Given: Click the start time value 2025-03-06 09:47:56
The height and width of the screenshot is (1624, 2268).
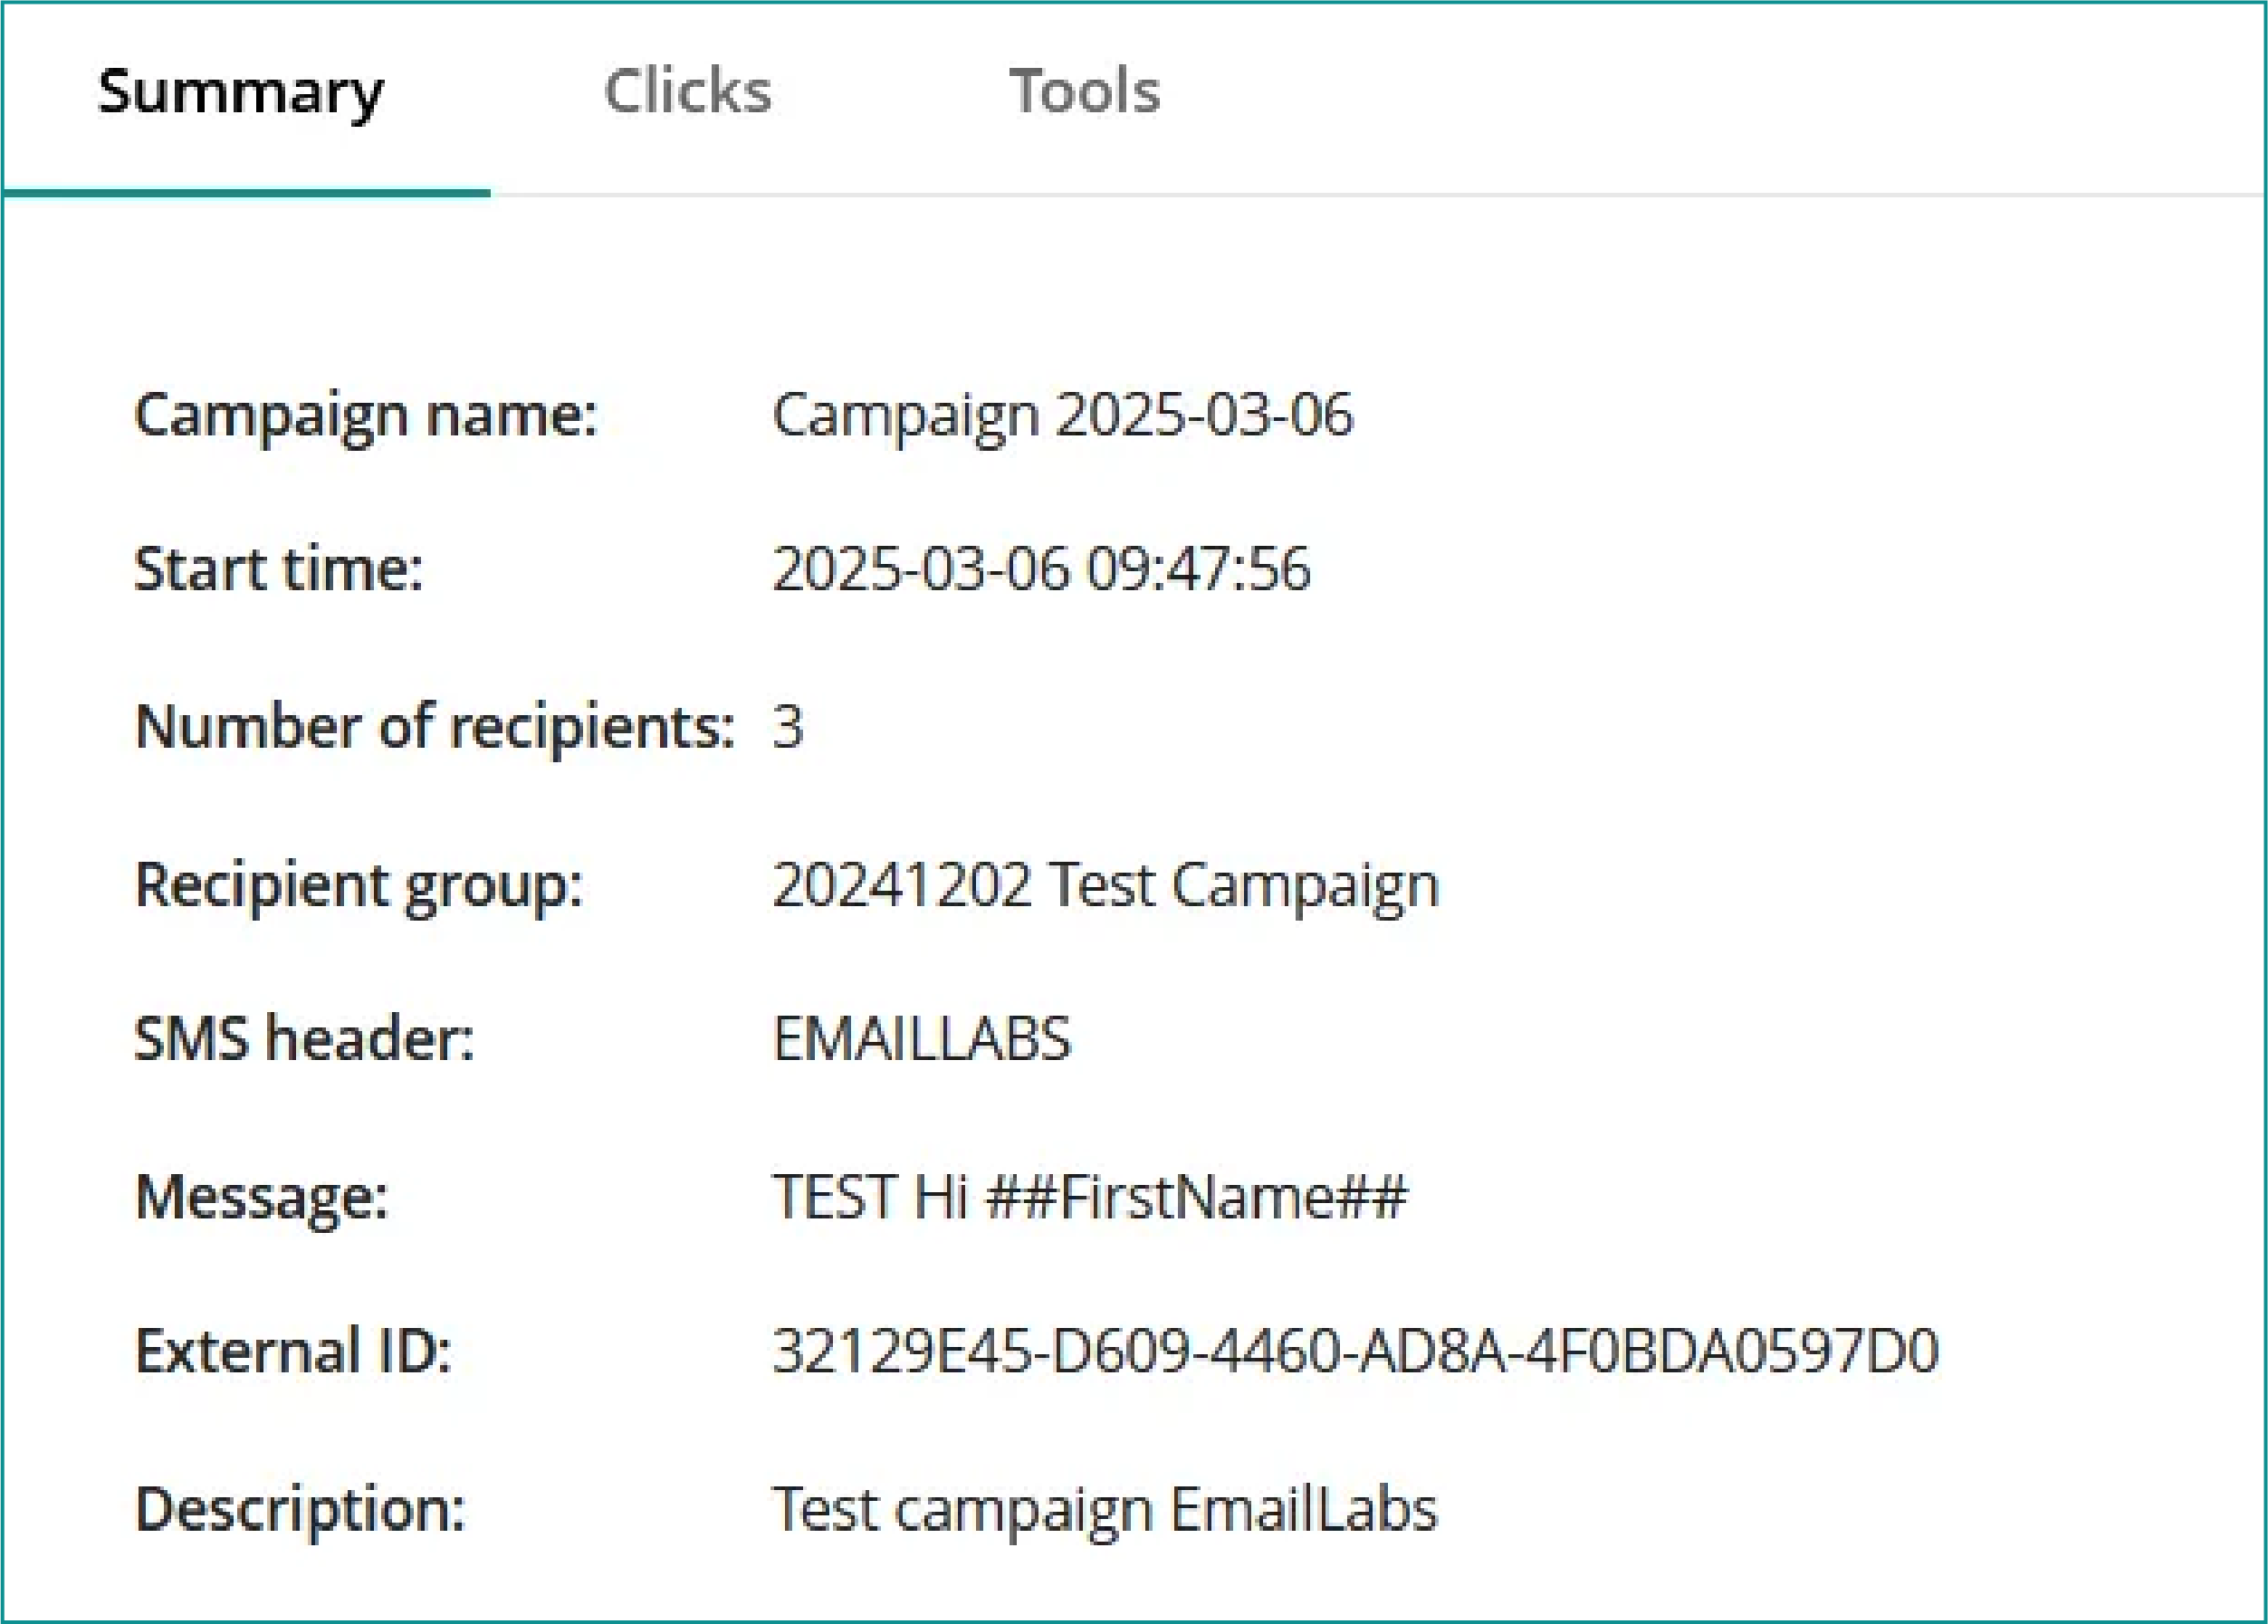Looking at the screenshot, I should pos(1041,569).
